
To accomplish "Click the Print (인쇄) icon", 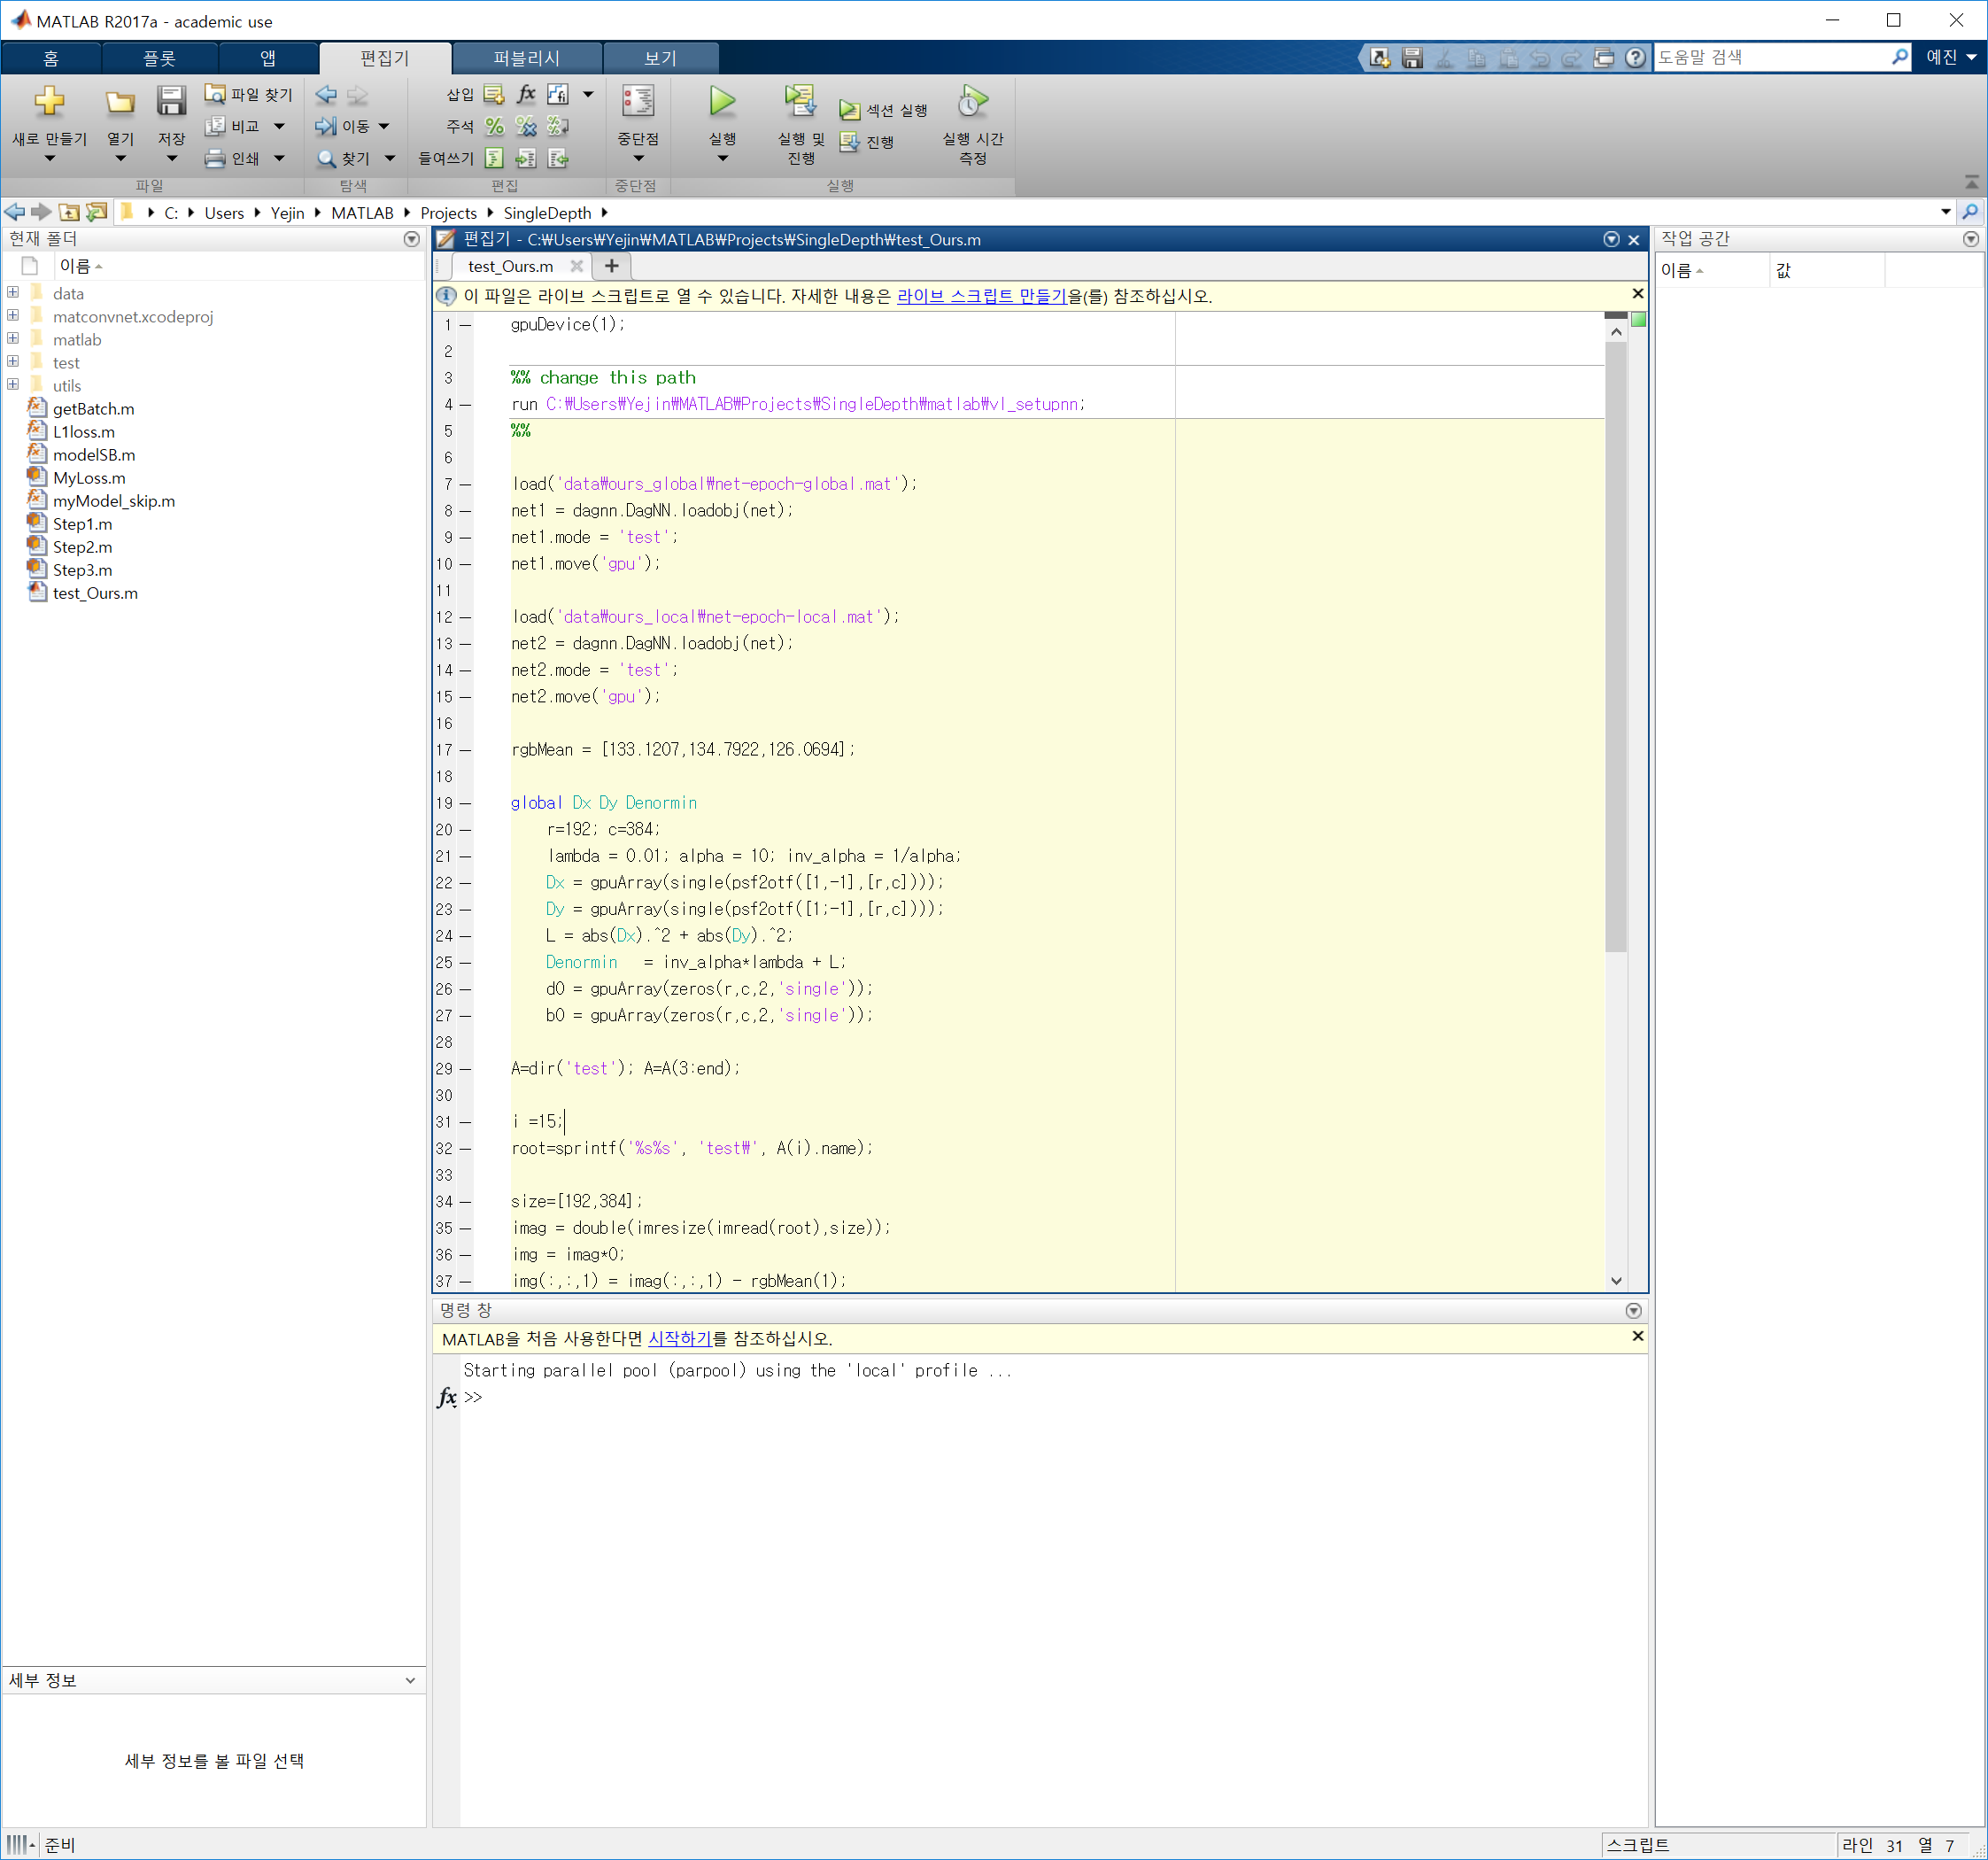I will point(215,158).
